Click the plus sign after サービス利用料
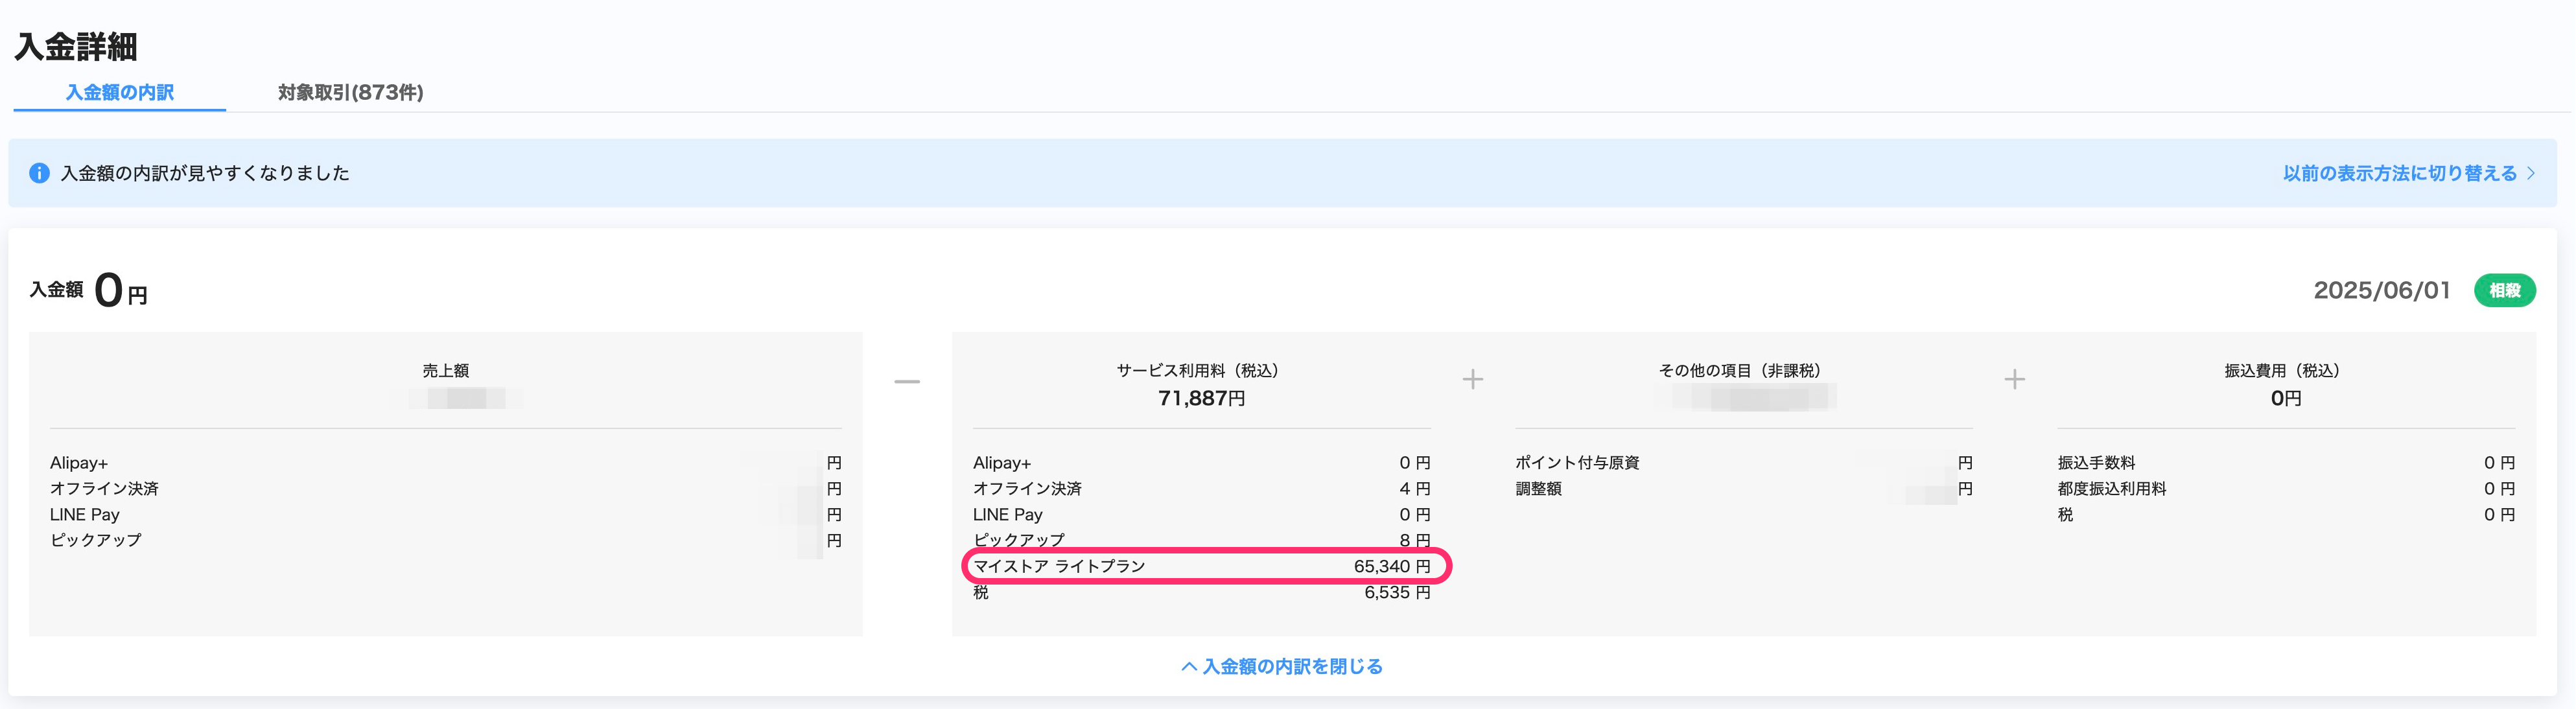 pyautogui.click(x=1472, y=379)
